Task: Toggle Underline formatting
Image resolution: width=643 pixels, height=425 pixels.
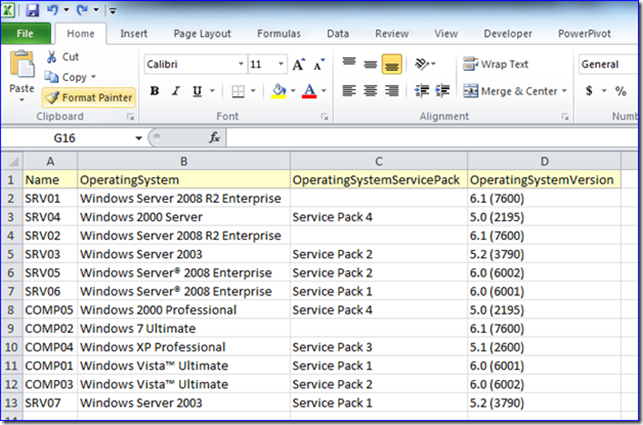Action: pos(197,91)
